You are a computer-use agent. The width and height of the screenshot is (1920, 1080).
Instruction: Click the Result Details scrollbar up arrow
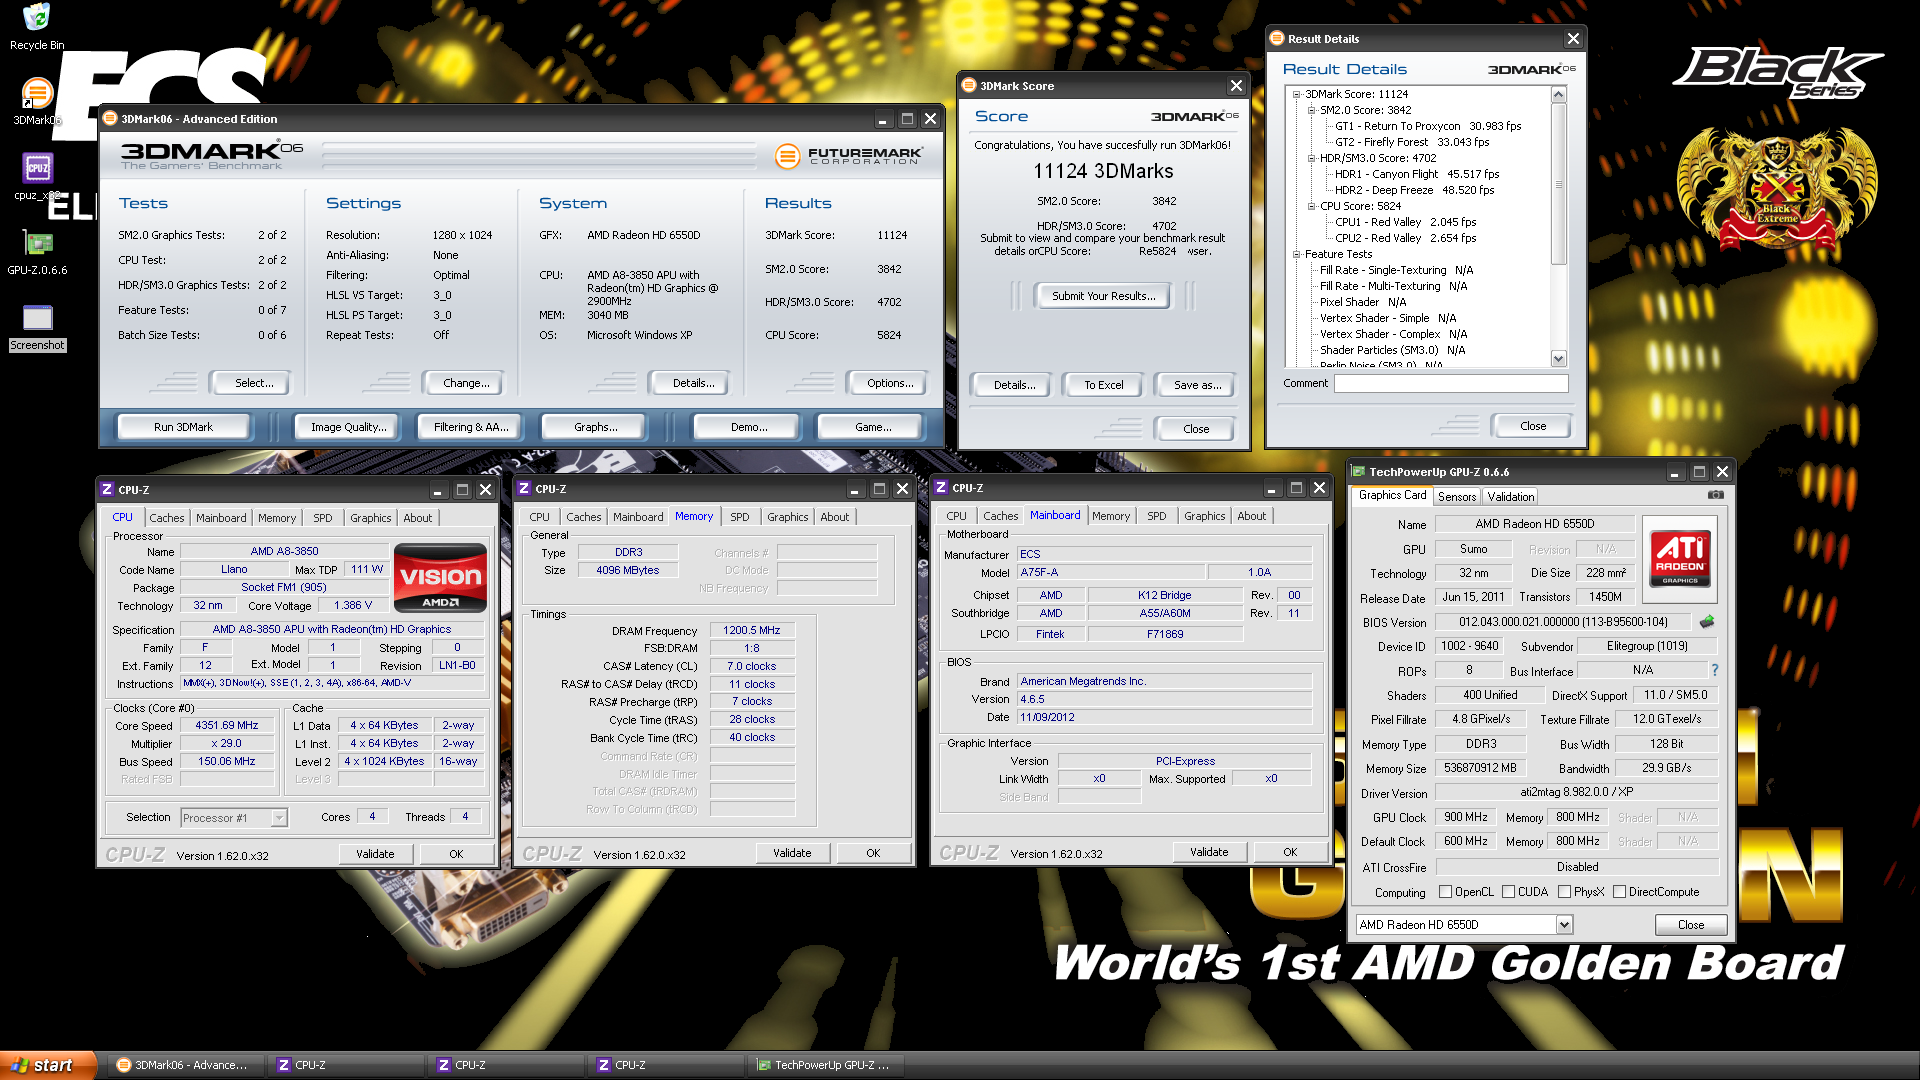tap(1558, 95)
